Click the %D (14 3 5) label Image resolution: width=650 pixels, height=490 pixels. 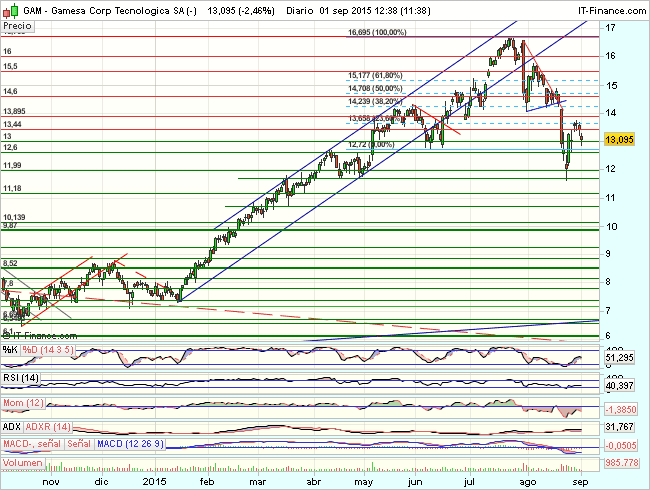point(48,350)
